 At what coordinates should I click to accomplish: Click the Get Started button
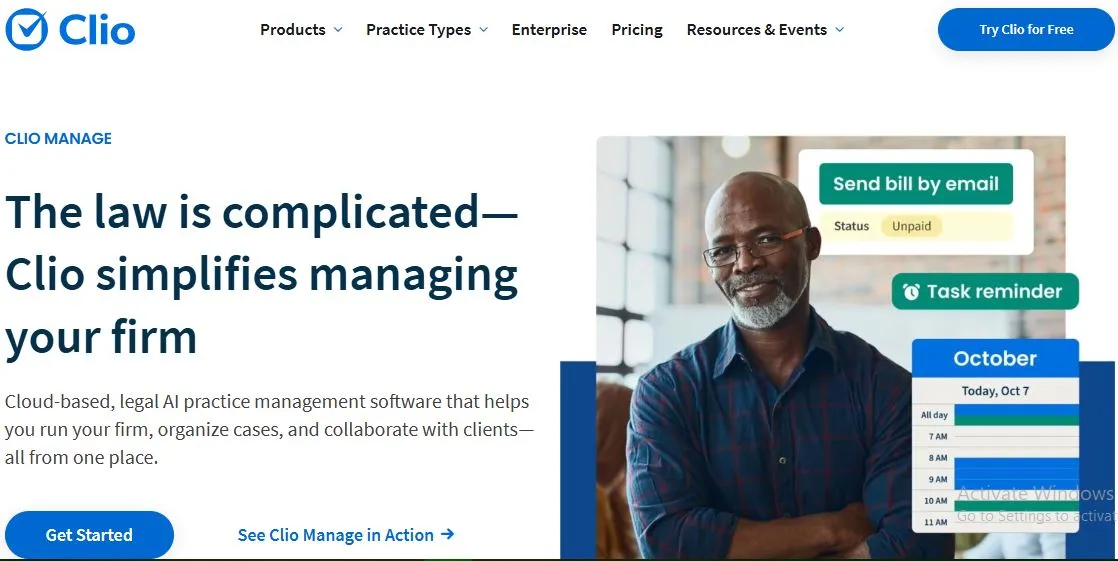pos(89,535)
